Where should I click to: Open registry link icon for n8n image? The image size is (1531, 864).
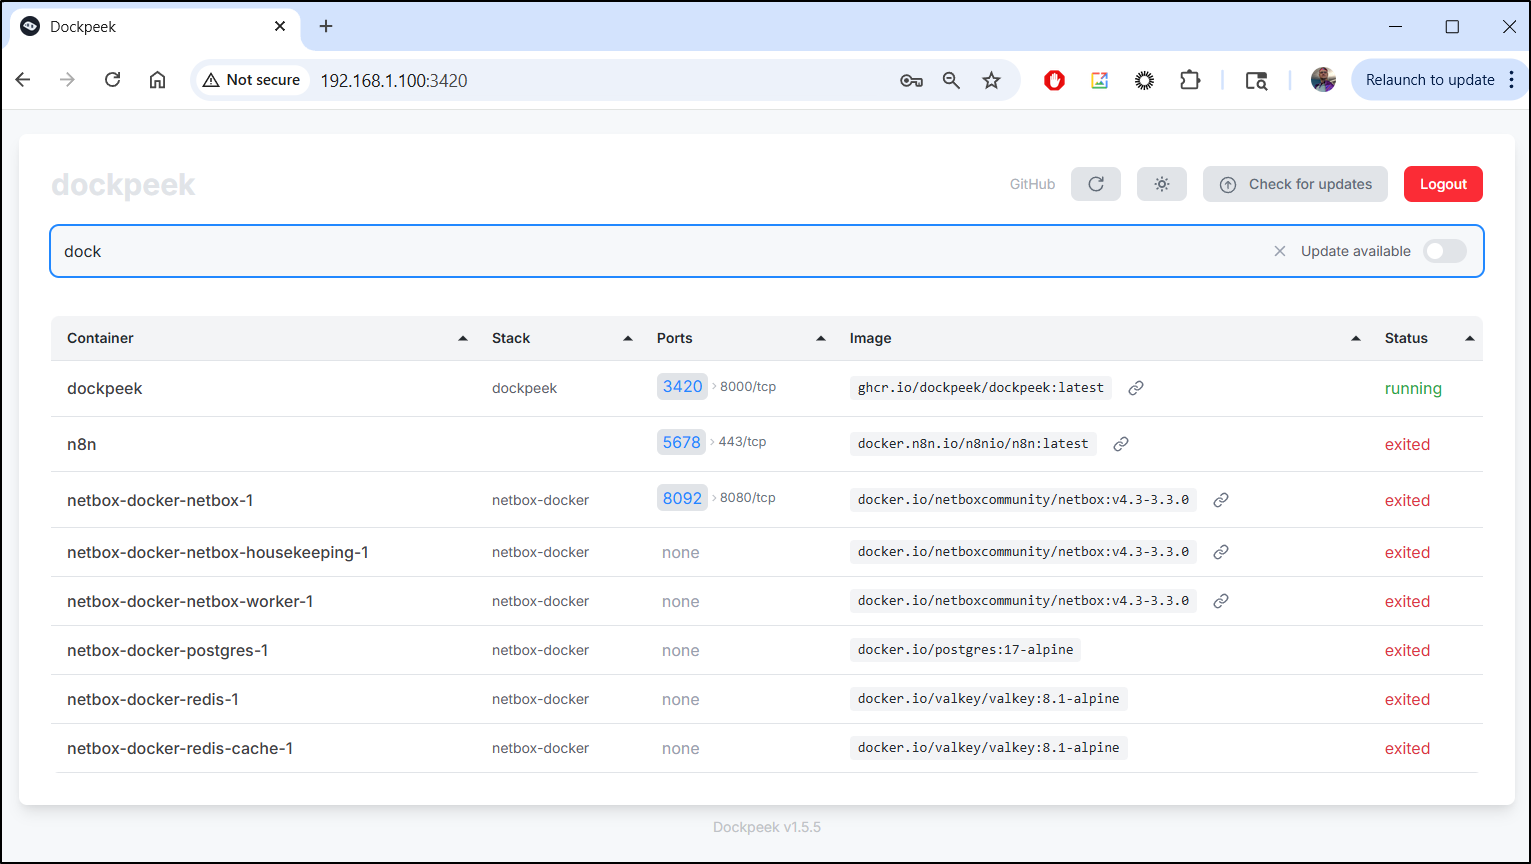pyautogui.click(x=1121, y=444)
